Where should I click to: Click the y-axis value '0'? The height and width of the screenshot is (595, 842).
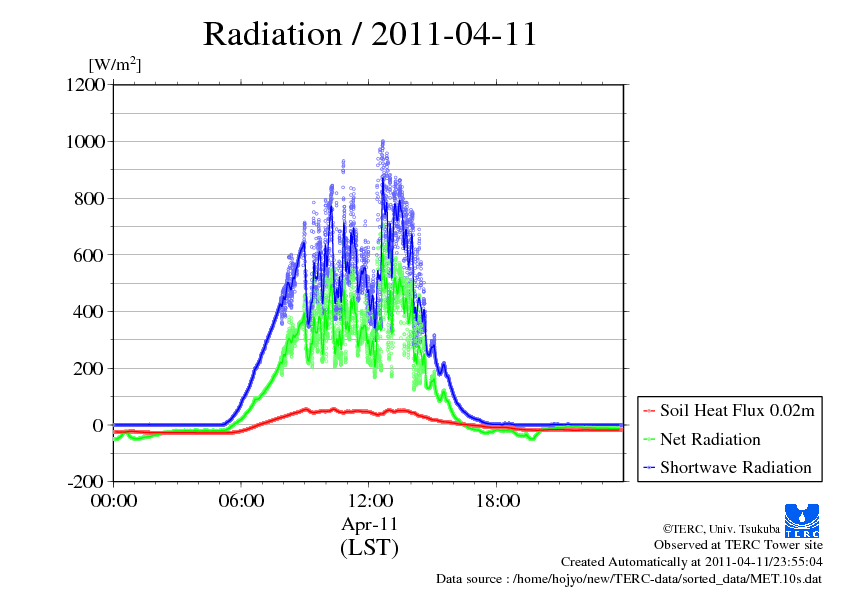[98, 425]
